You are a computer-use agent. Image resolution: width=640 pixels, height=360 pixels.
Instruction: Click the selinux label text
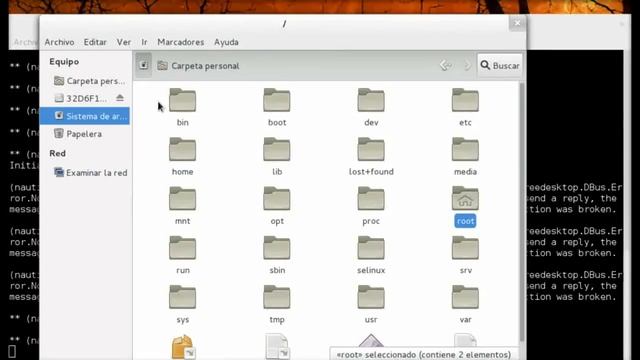pos(371,270)
